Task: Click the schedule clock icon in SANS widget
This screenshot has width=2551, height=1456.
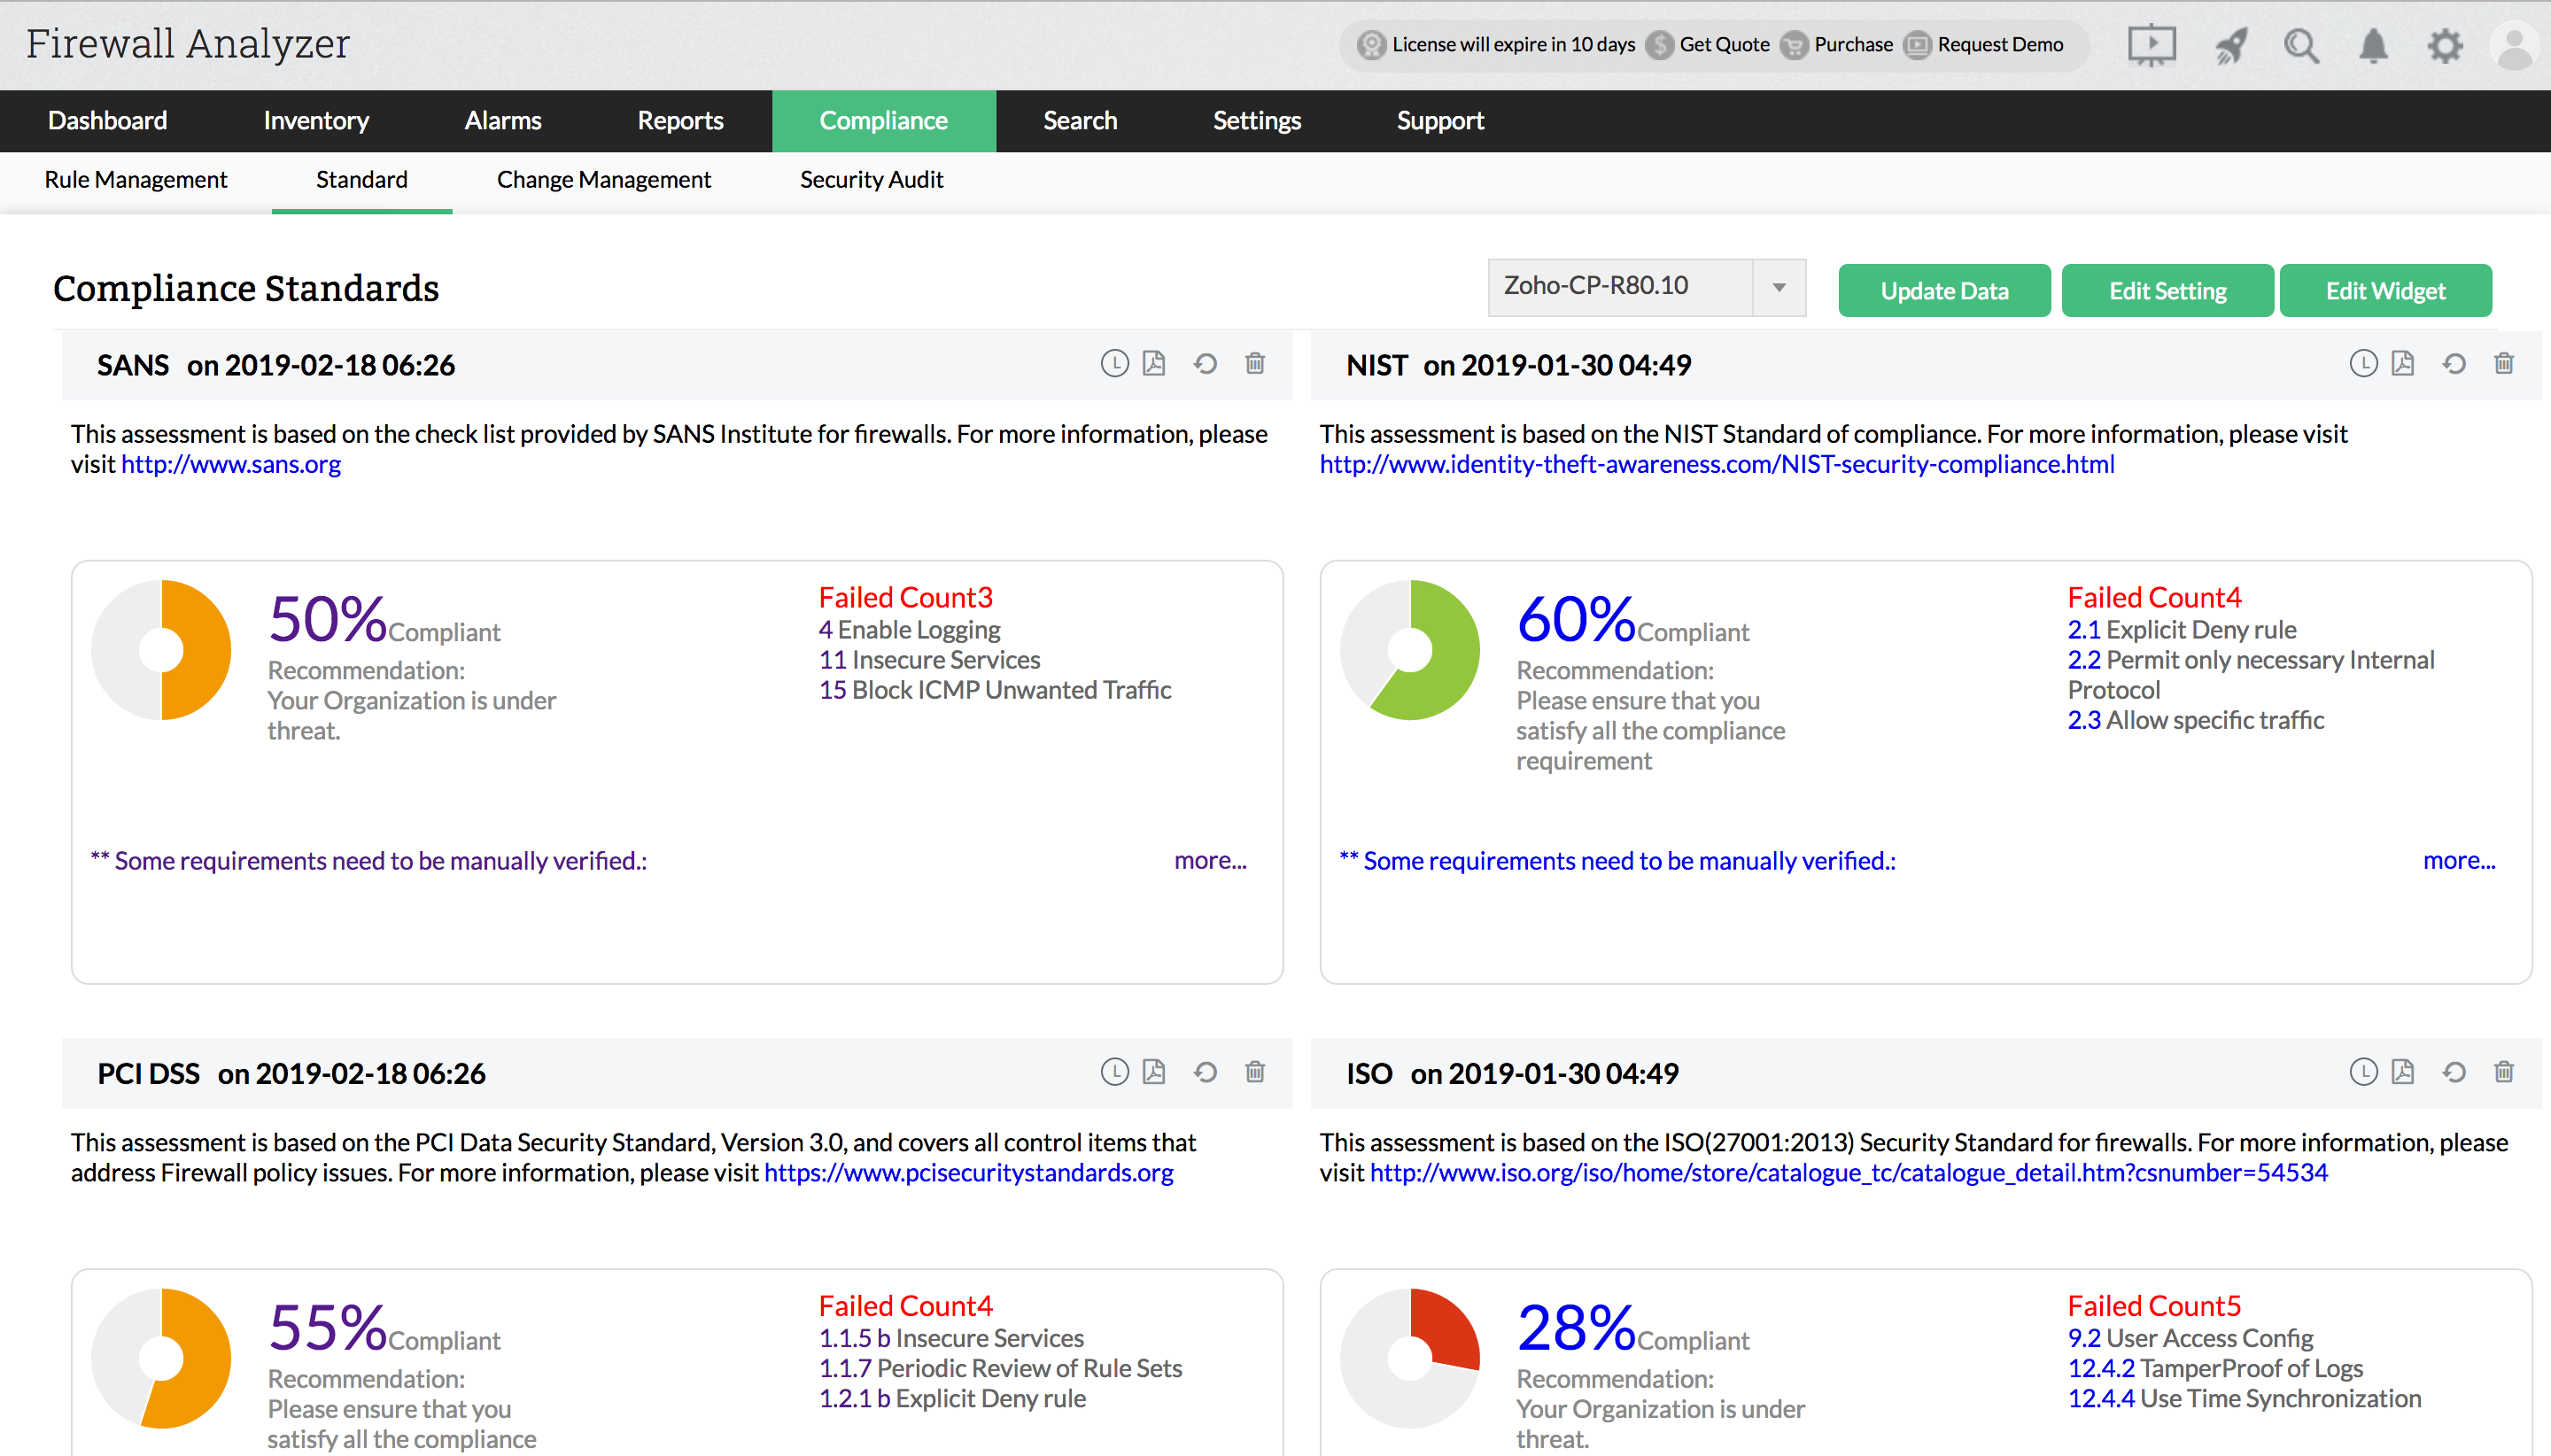Action: (1114, 364)
